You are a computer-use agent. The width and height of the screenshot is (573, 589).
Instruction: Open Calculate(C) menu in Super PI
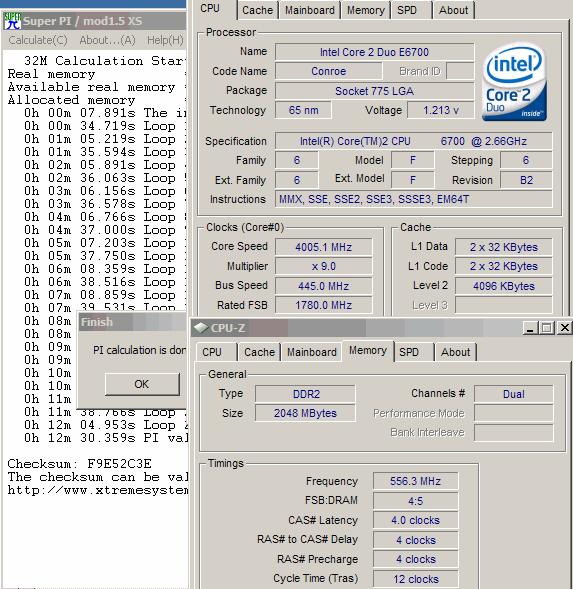click(x=38, y=40)
